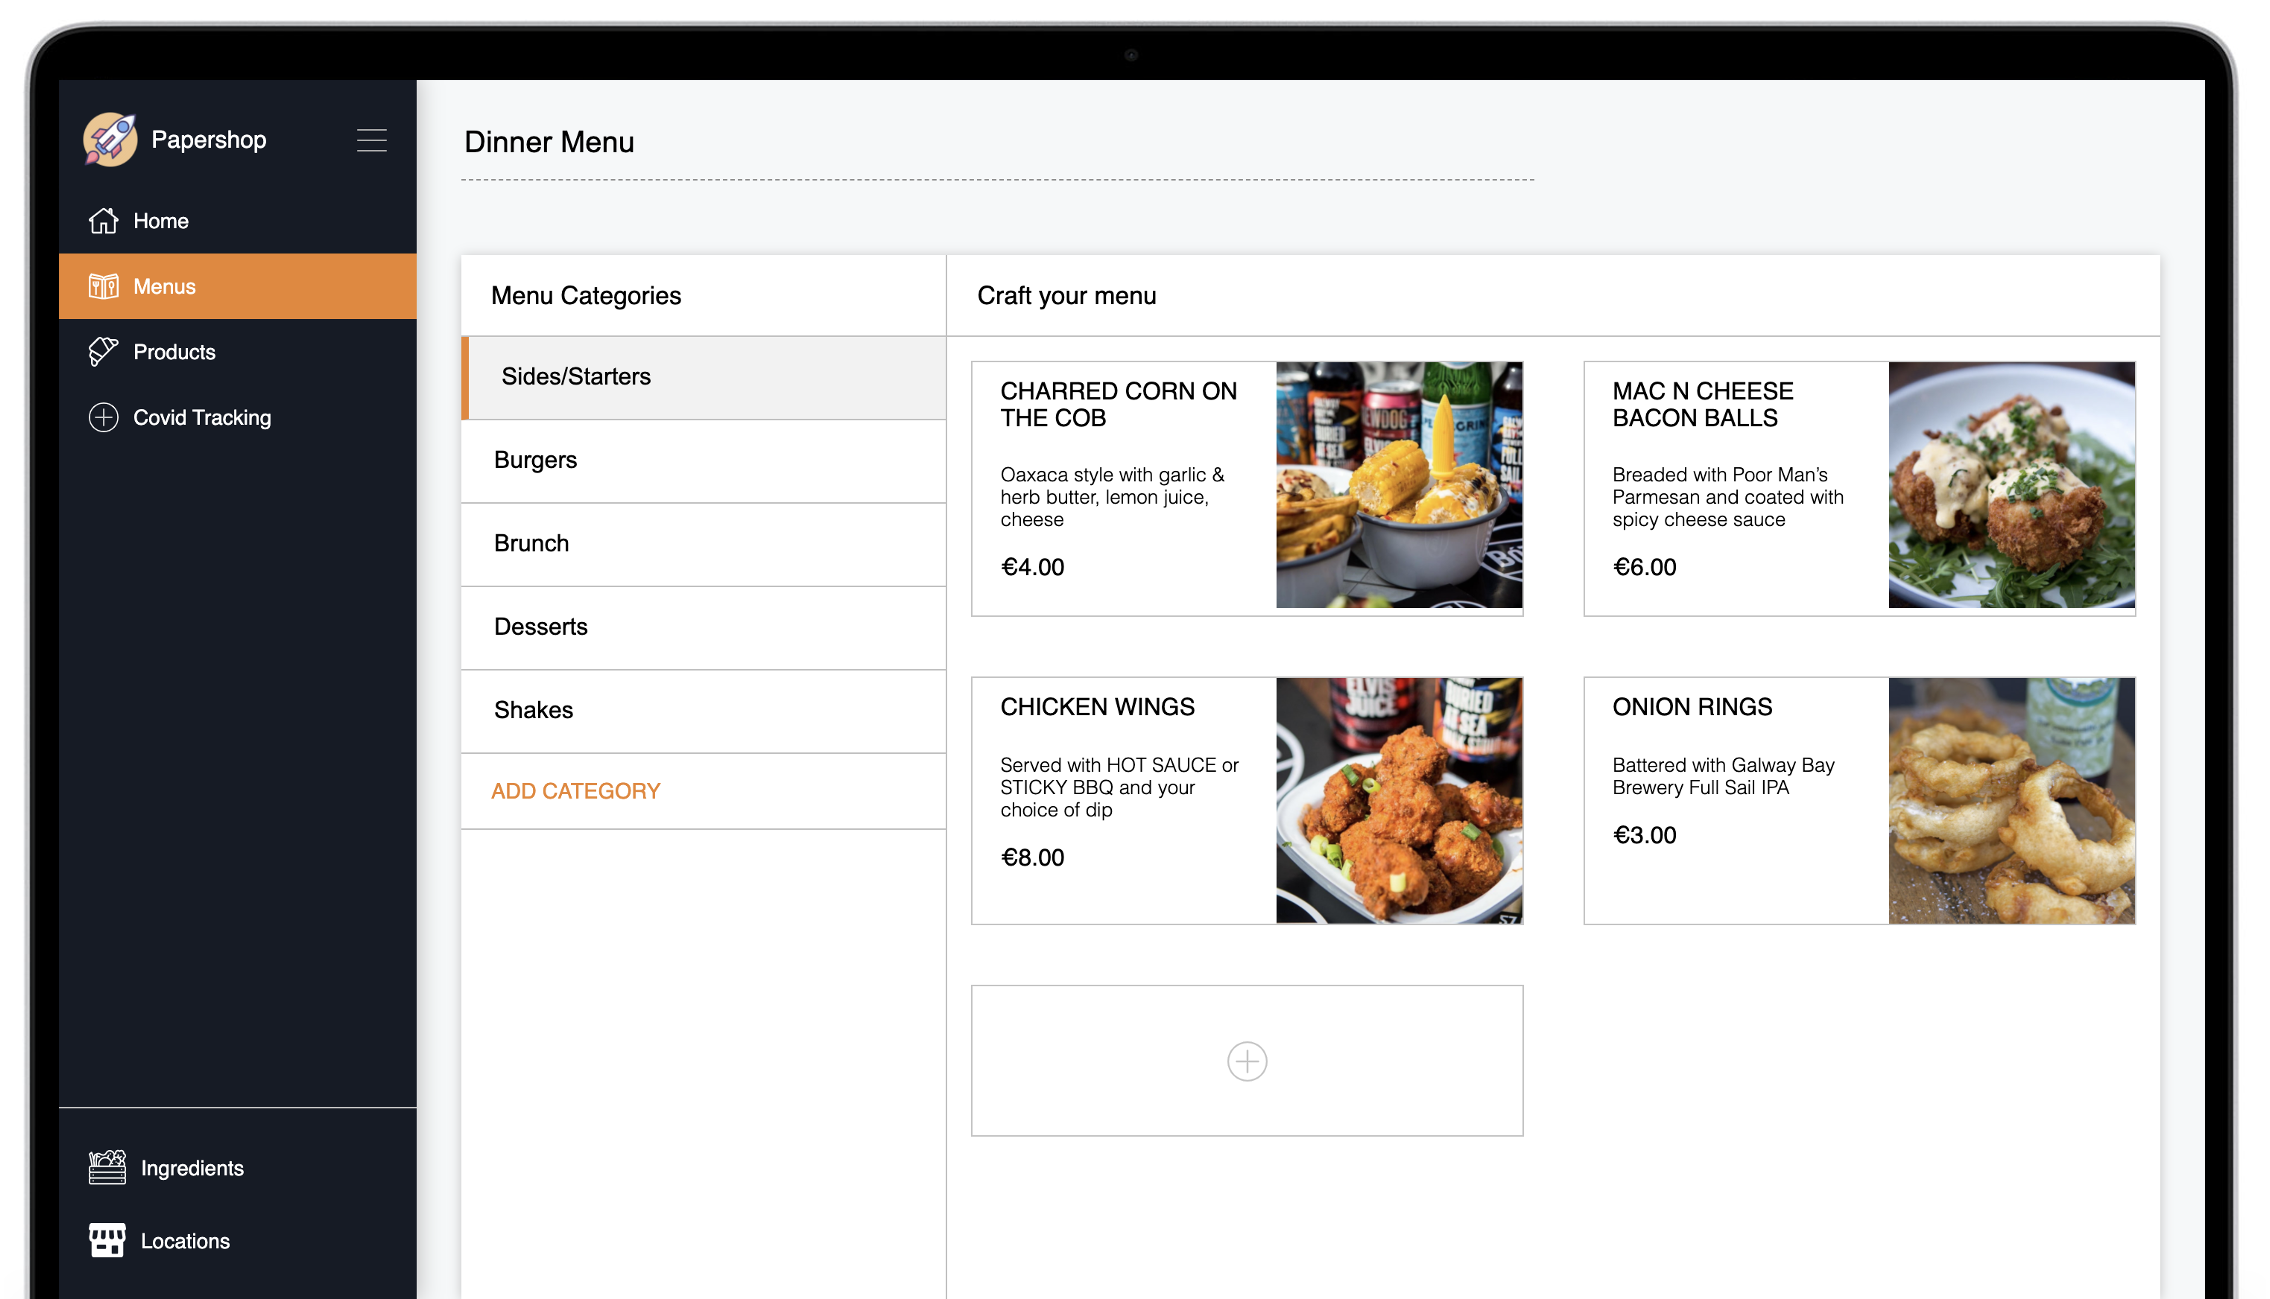Click the Products tag icon
2270x1299 pixels.
[x=103, y=352]
